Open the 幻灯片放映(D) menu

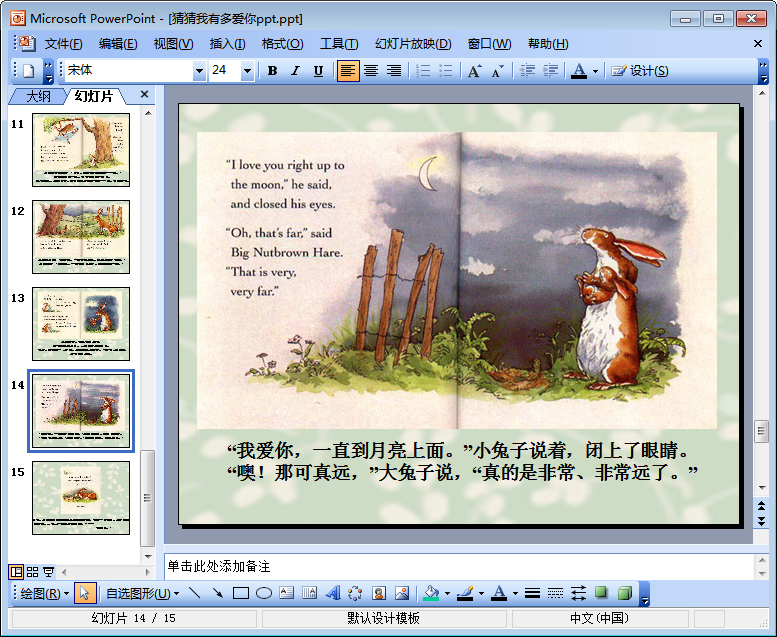point(413,44)
